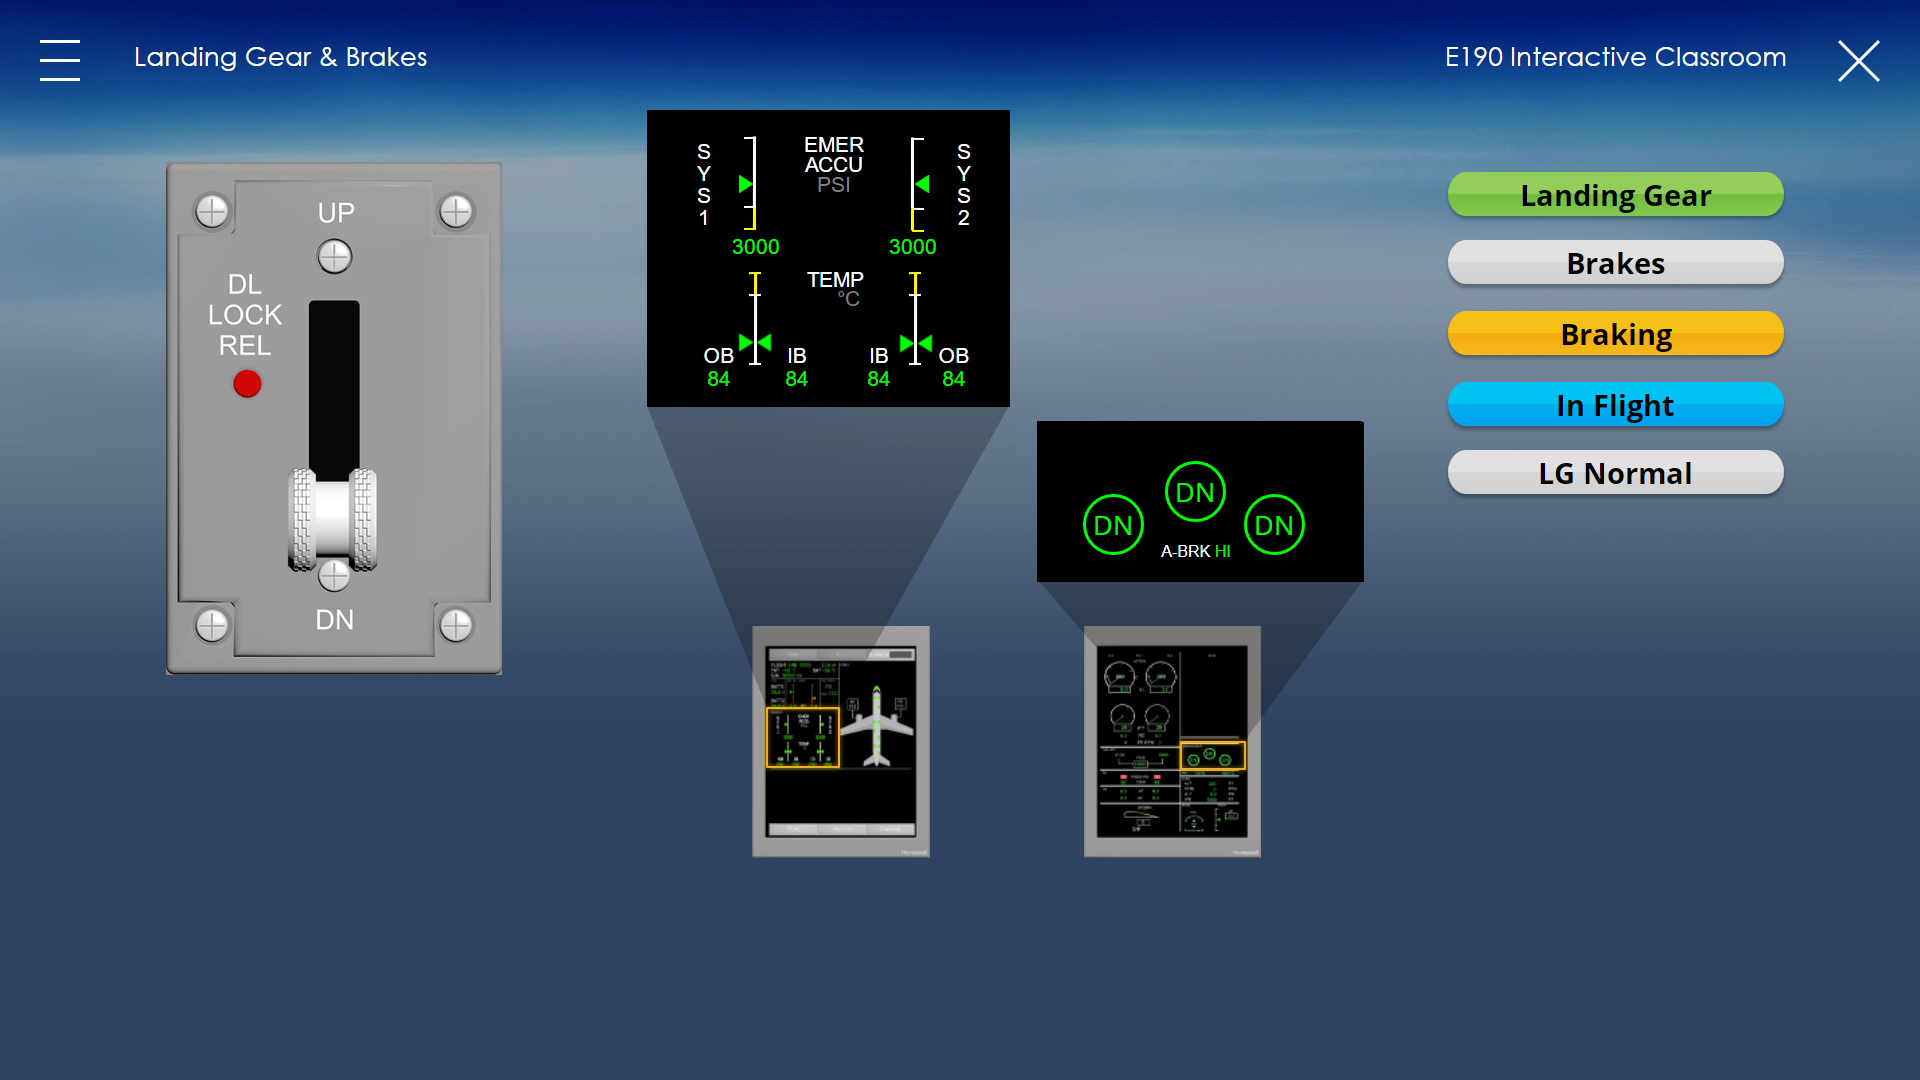This screenshot has height=1080, width=1920.
Task: Open the hamburger menu icon
Action: 60,60
